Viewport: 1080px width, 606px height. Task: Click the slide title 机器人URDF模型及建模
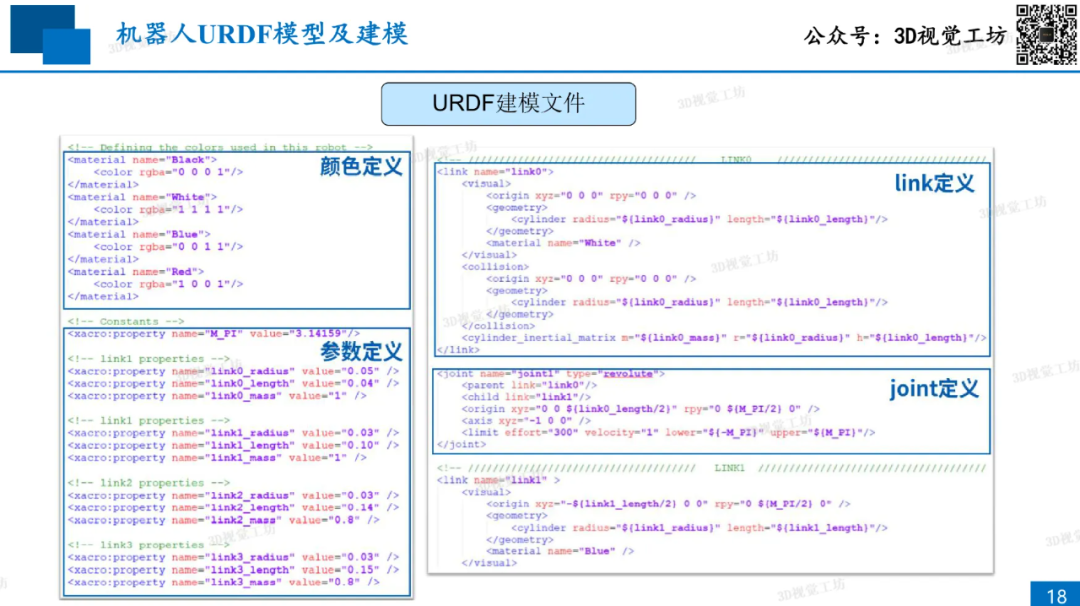coord(262,35)
